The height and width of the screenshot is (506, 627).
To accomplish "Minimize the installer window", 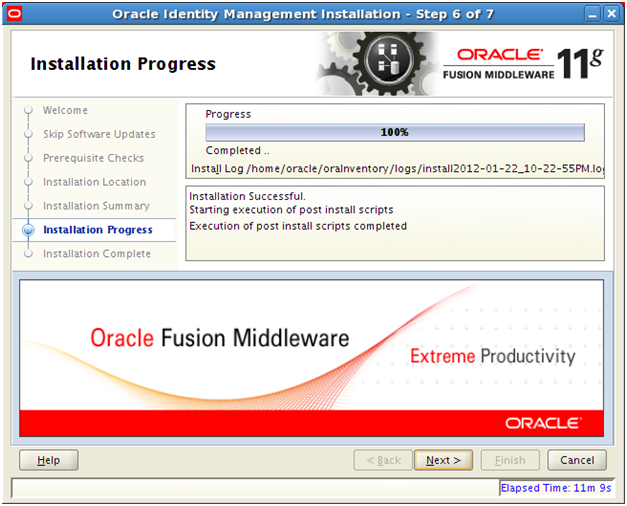I will click(x=593, y=14).
